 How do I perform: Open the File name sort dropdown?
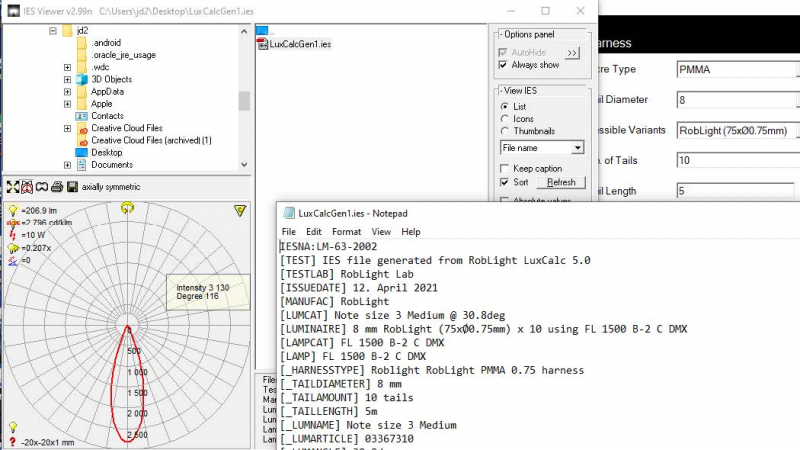click(x=577, y=147)
